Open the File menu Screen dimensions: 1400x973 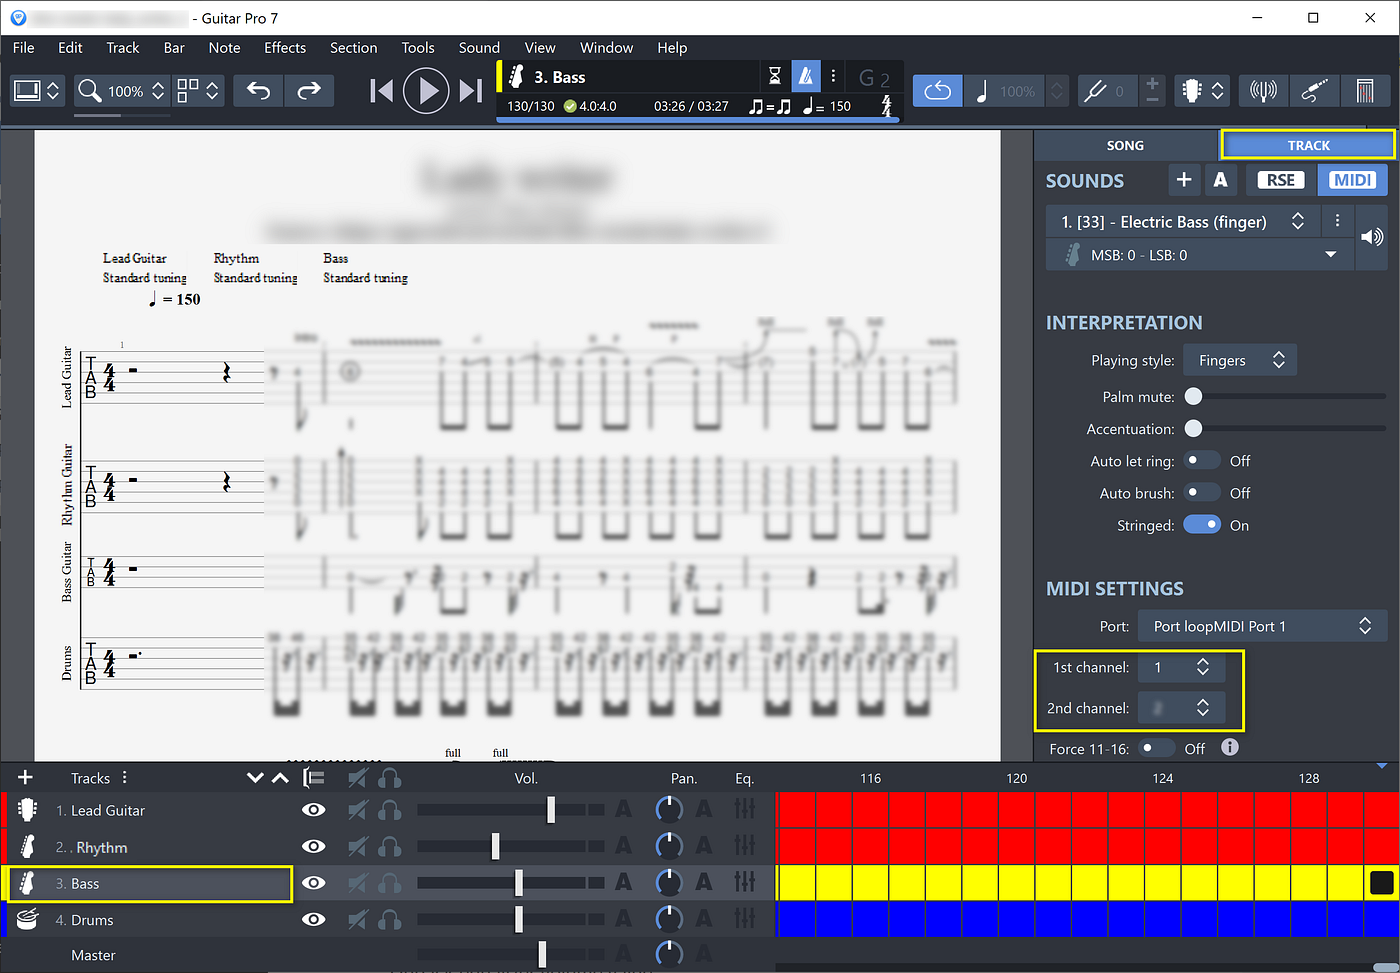[x=23, y=47]
